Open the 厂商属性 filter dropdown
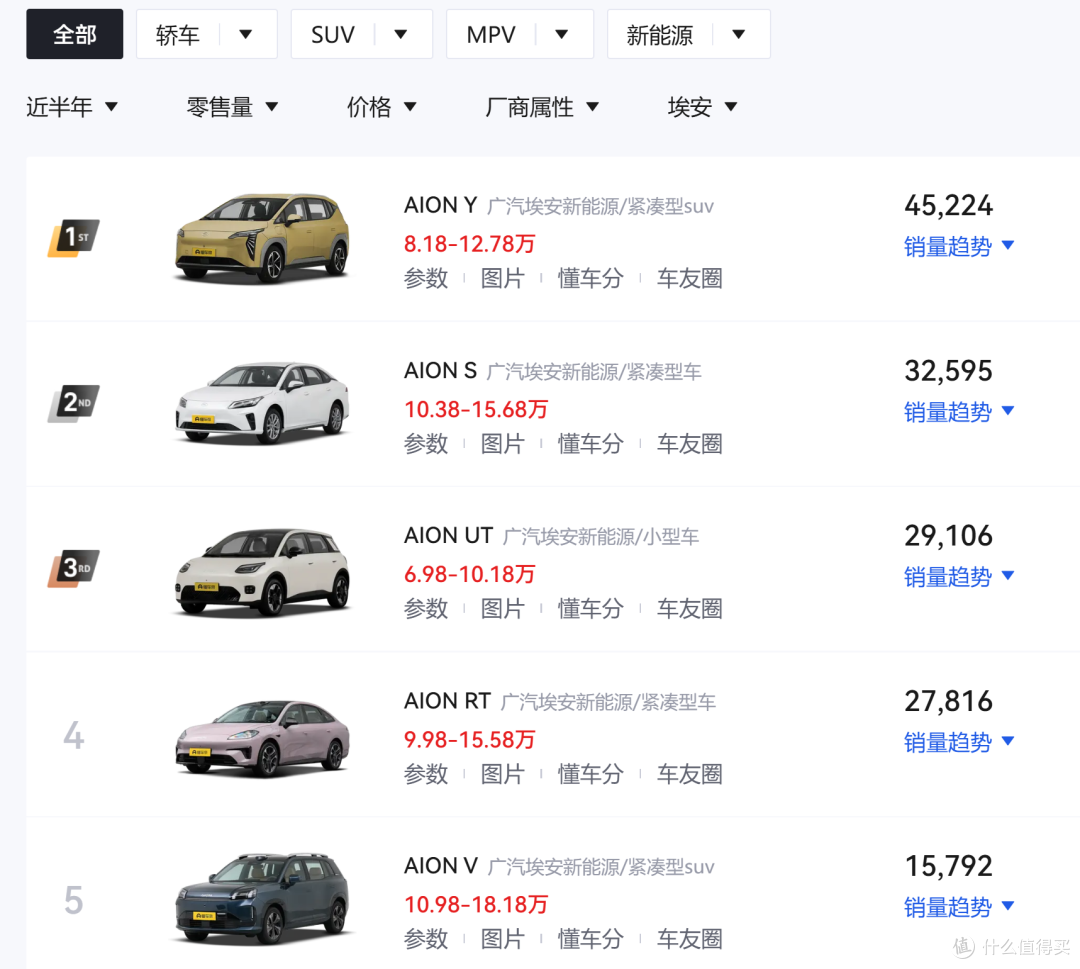This screenshot has width=1080, height=969. [542, 107]
